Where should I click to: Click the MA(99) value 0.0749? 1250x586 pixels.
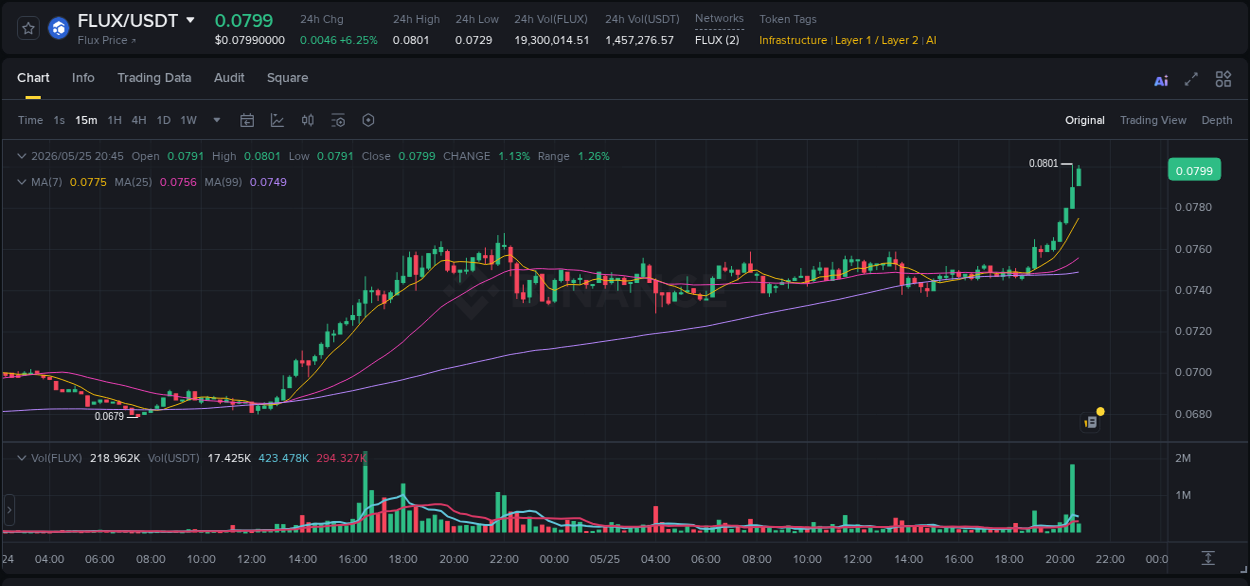tap(268, 182)
